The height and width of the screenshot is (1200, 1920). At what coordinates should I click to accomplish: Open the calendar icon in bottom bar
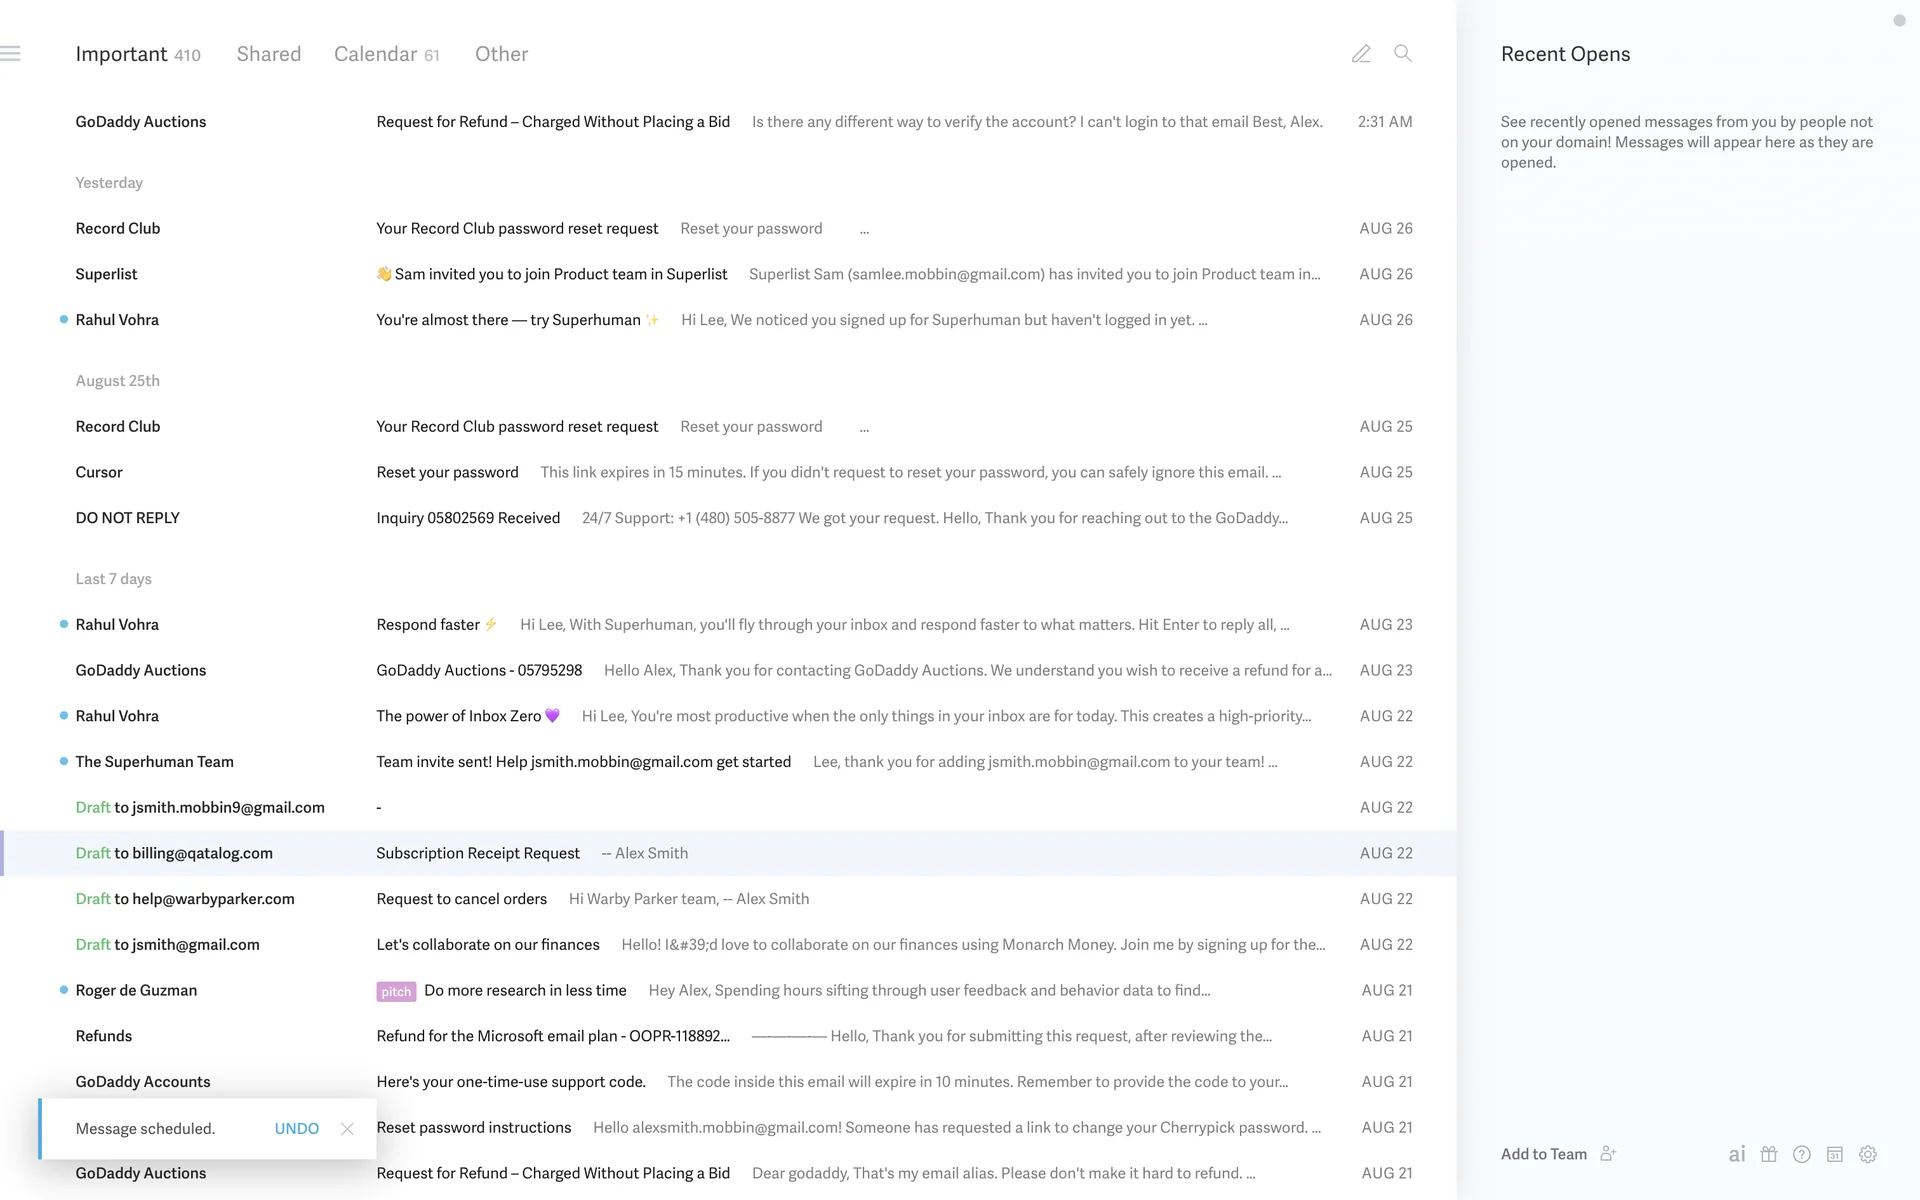(x=1835, y=1154)
